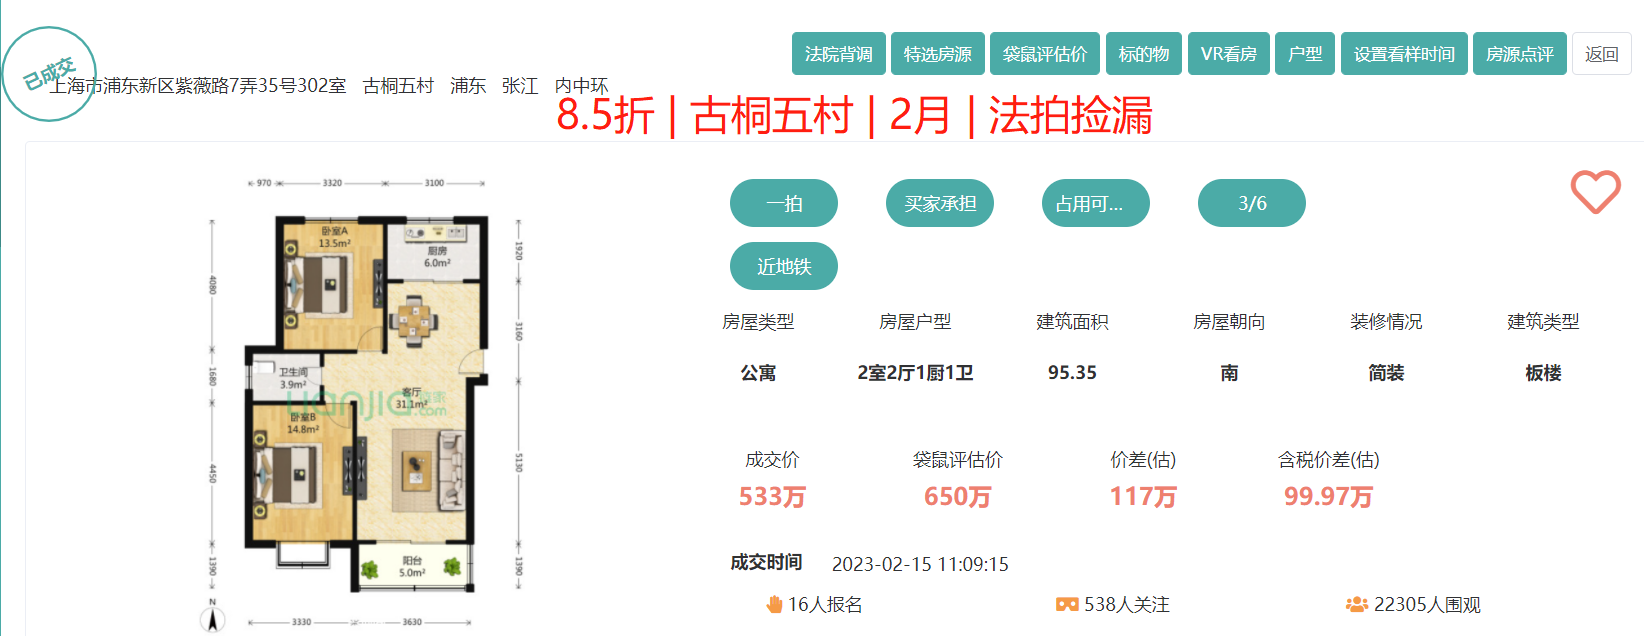Select the 近地铁 tag
Viewport: 1644px width, 636px height.
pyautogui.click(x=783, y=266)
